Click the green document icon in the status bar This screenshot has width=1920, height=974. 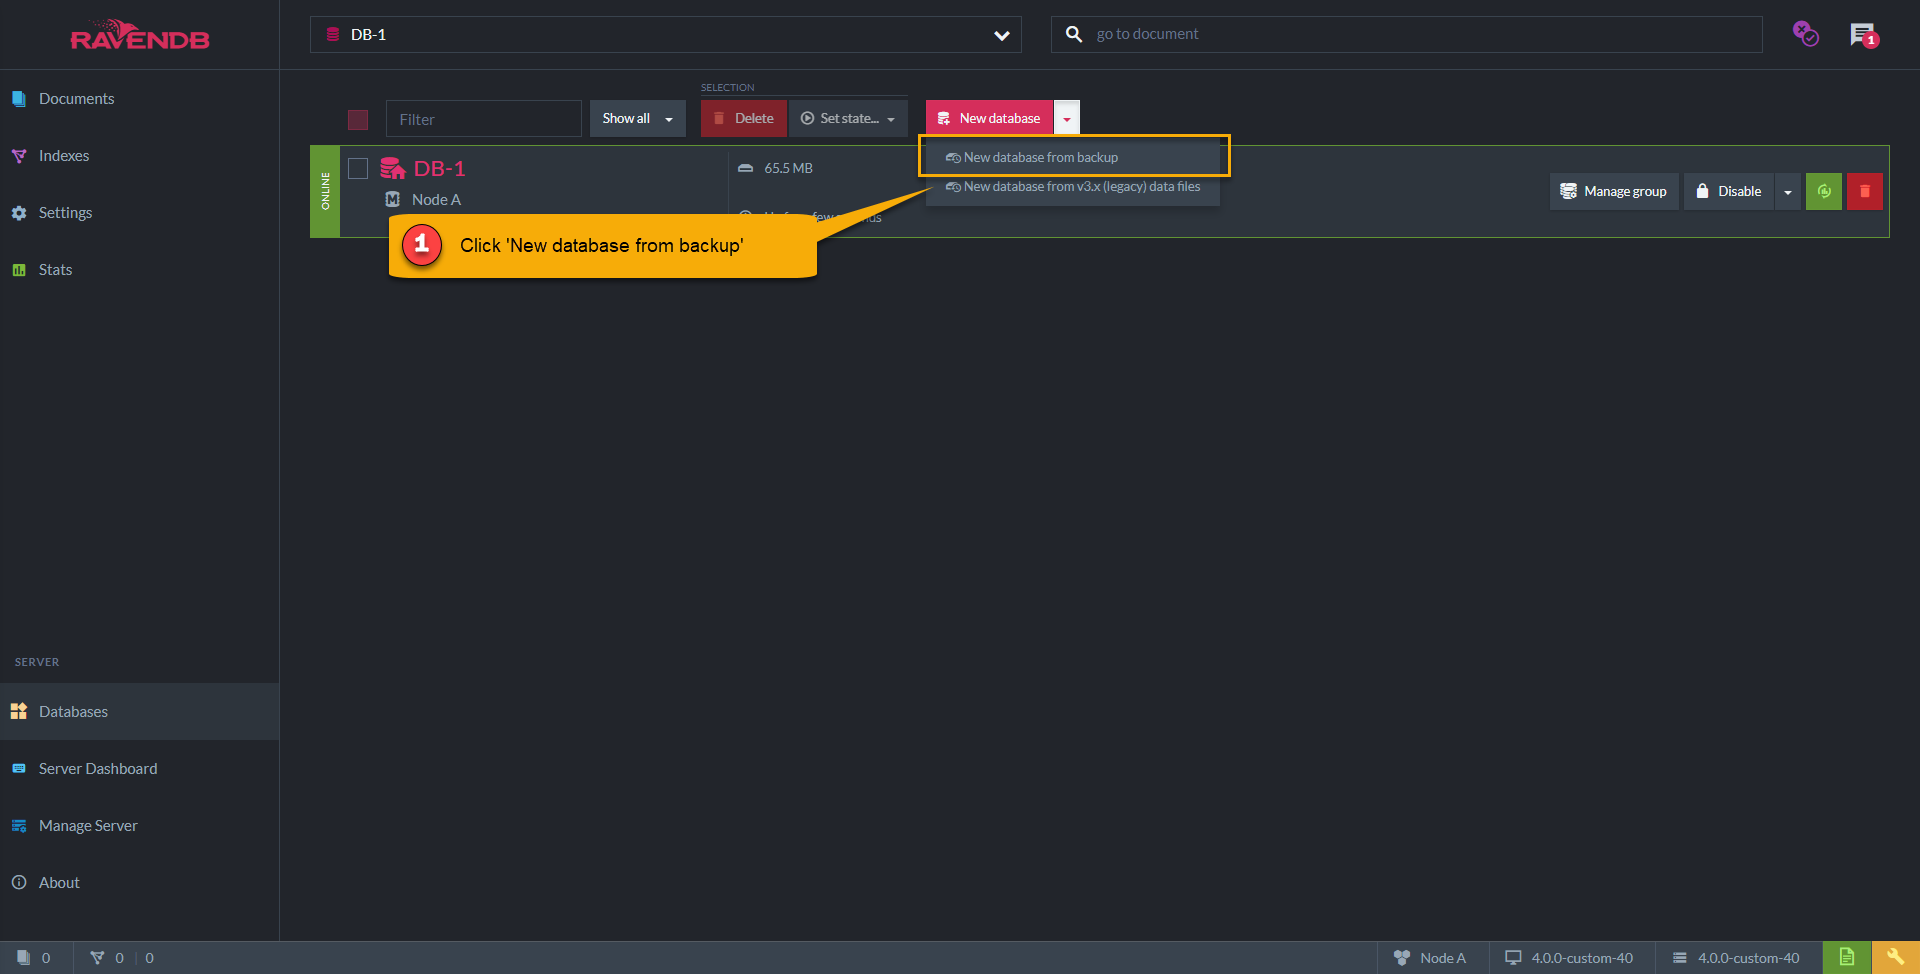(1847, 958)
